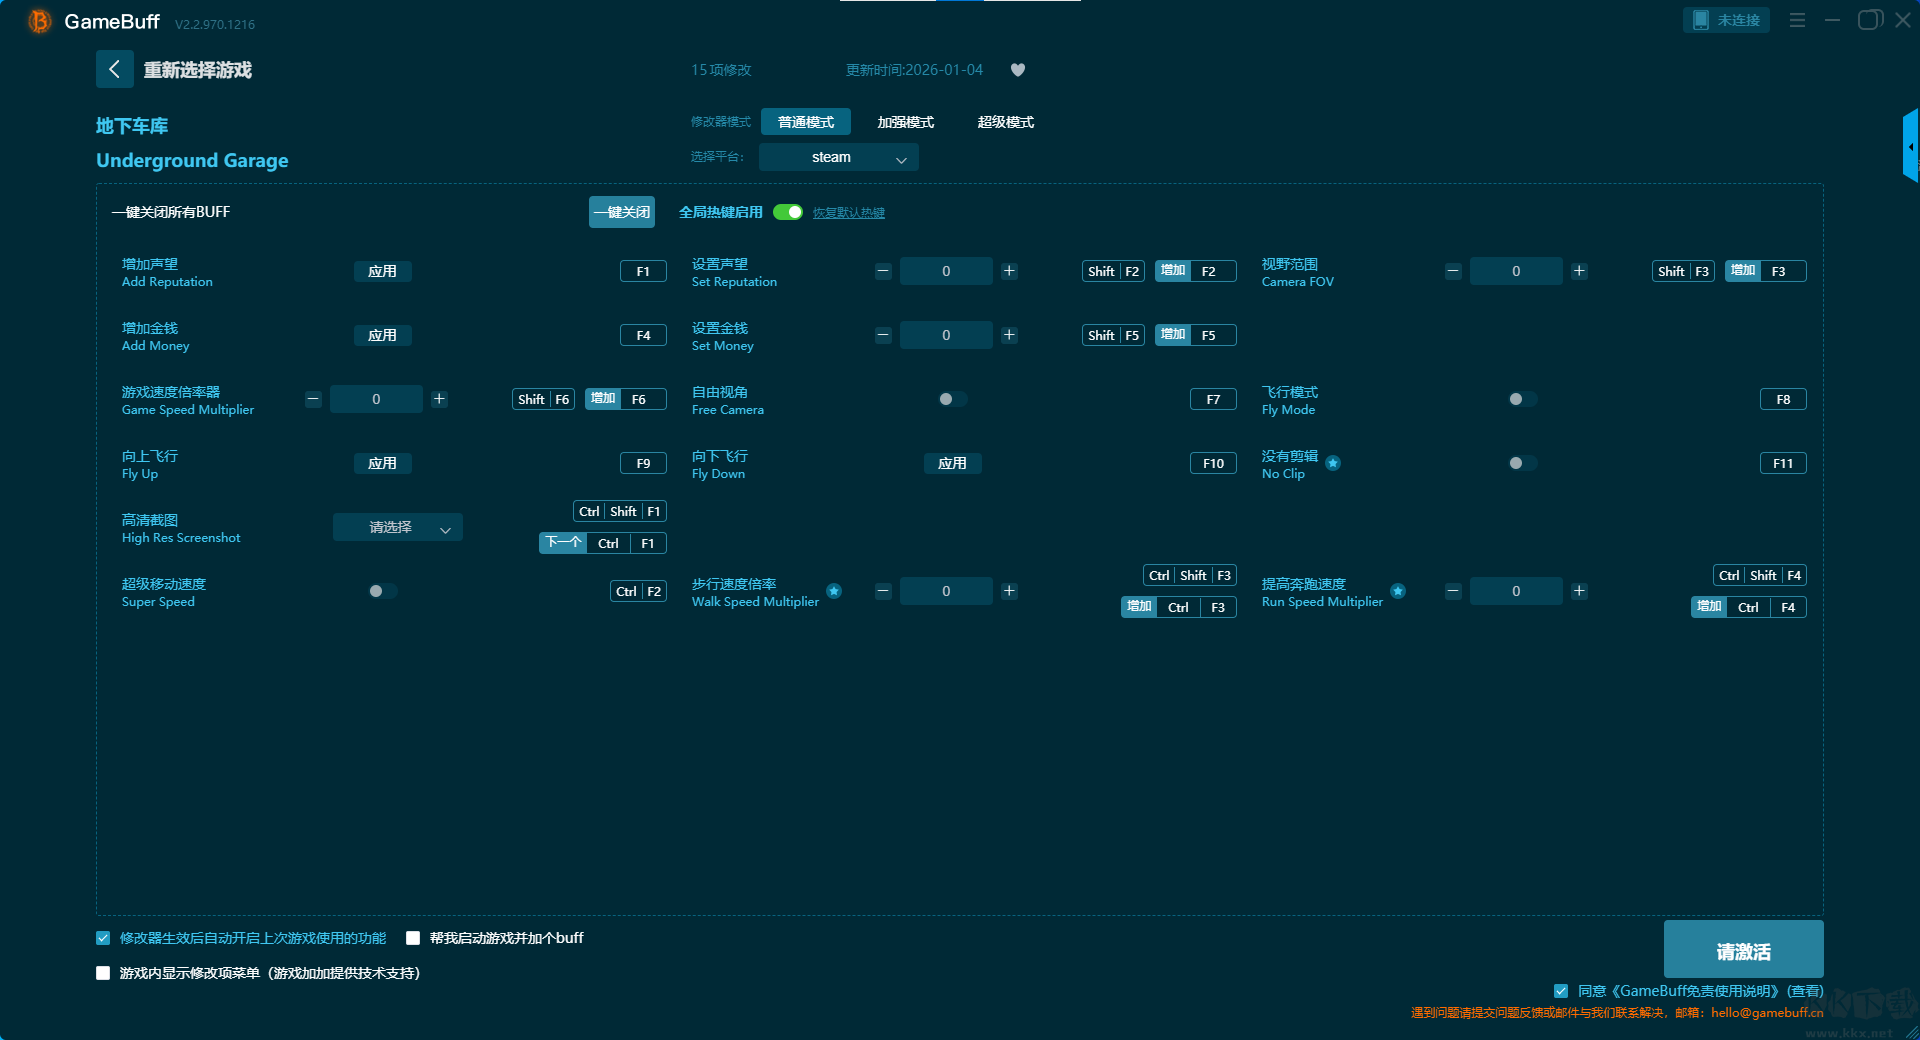Image resolution: width=1920 pixels, height=1040 pixels.
Task: Open the steam platform dropdown
Action: click(x=838, y=157)
